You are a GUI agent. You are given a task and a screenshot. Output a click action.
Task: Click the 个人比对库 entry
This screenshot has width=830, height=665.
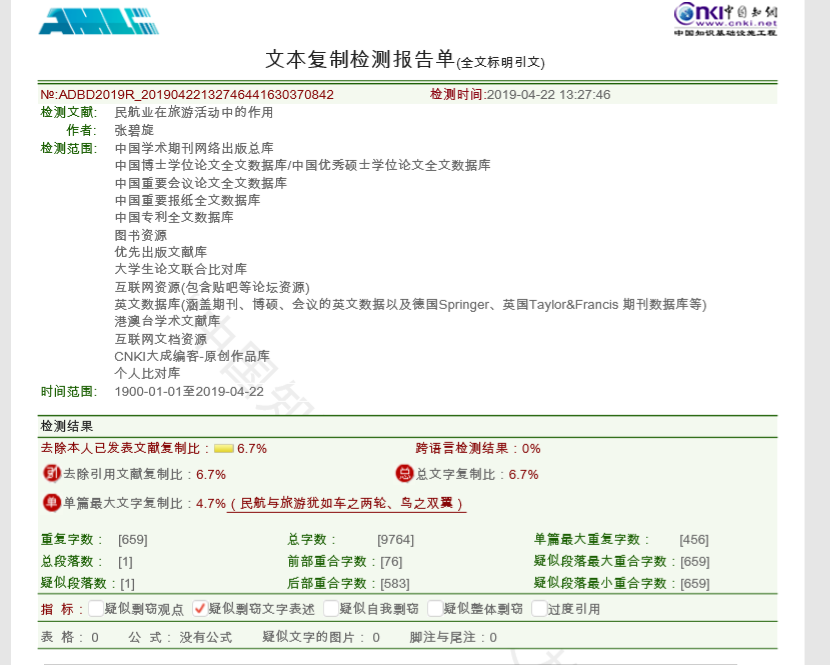(147, 373)
